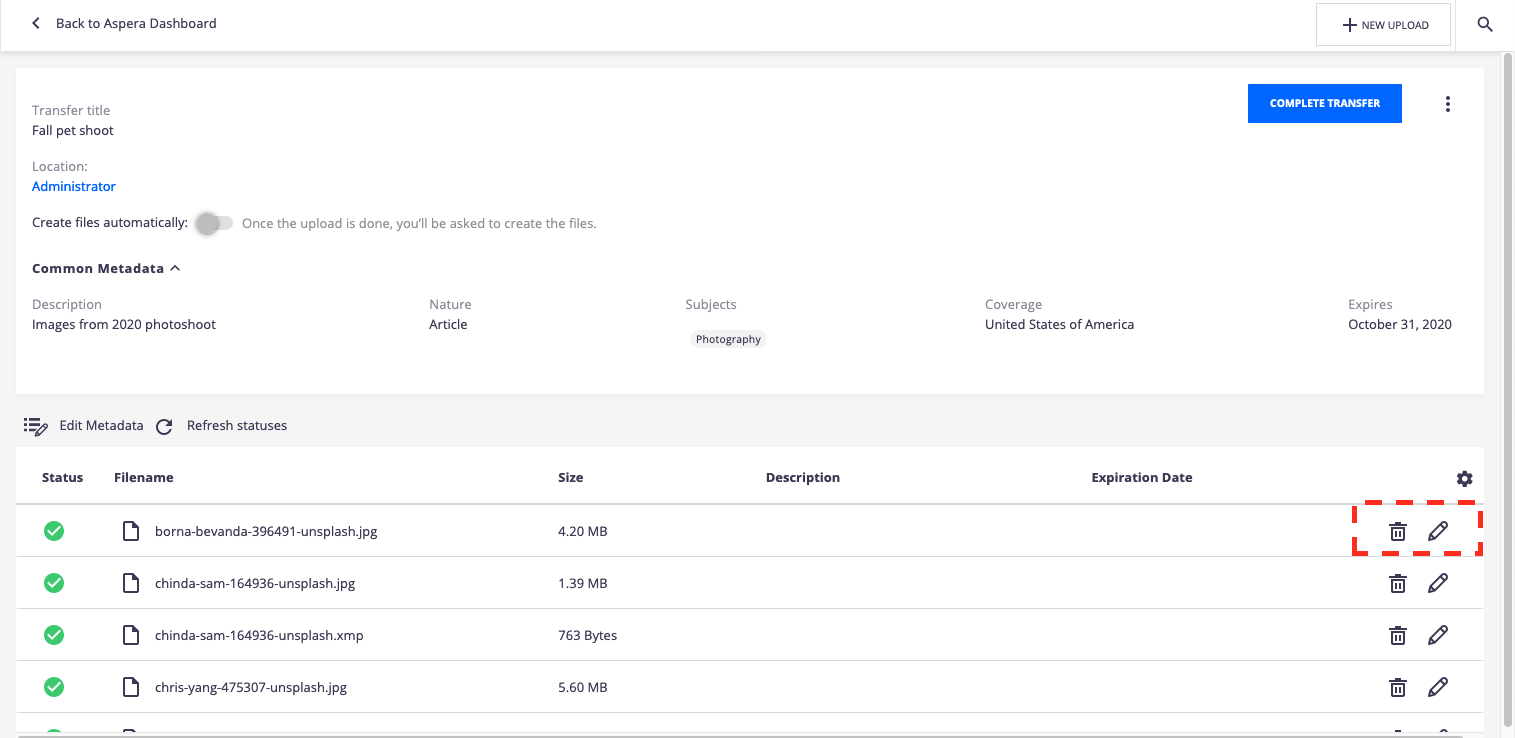Delete chinda-sam-164936-unsplash.jpg with trash icon
The width and height of the screenshot is (1515, 738).
click(x=1398, y=584)
